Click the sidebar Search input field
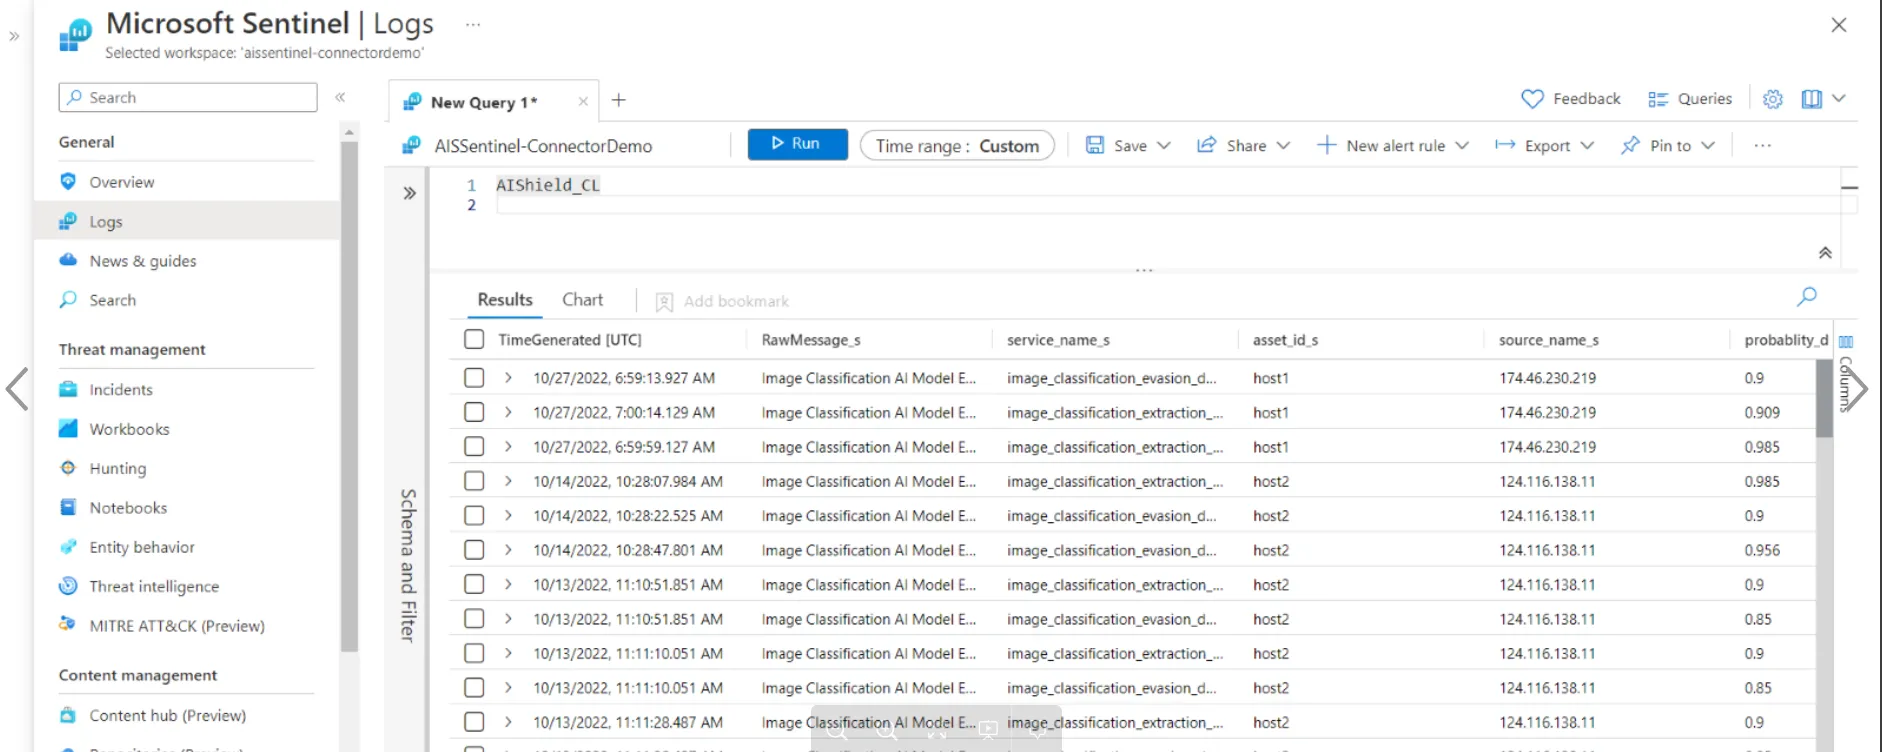Viewport: 1882px width, 752px height. (x=188, y=97)
